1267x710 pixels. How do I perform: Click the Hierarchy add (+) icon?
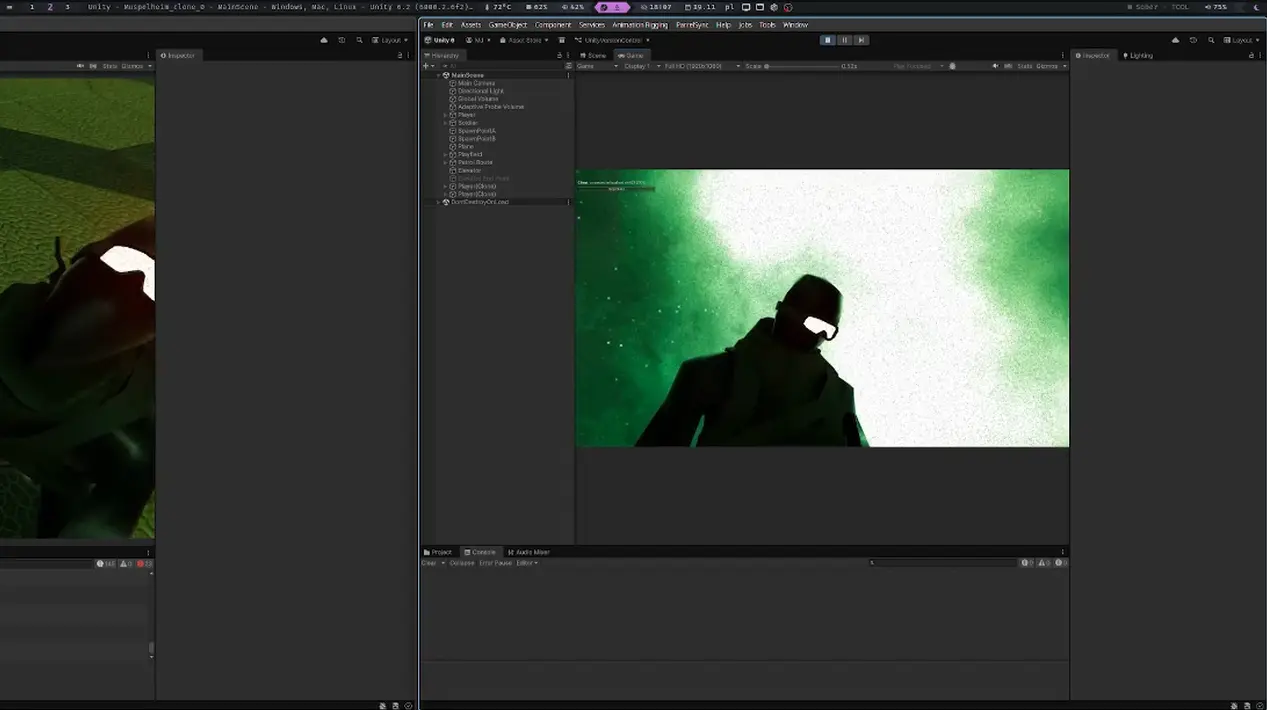pyautogui.click(x=427, y=66)
